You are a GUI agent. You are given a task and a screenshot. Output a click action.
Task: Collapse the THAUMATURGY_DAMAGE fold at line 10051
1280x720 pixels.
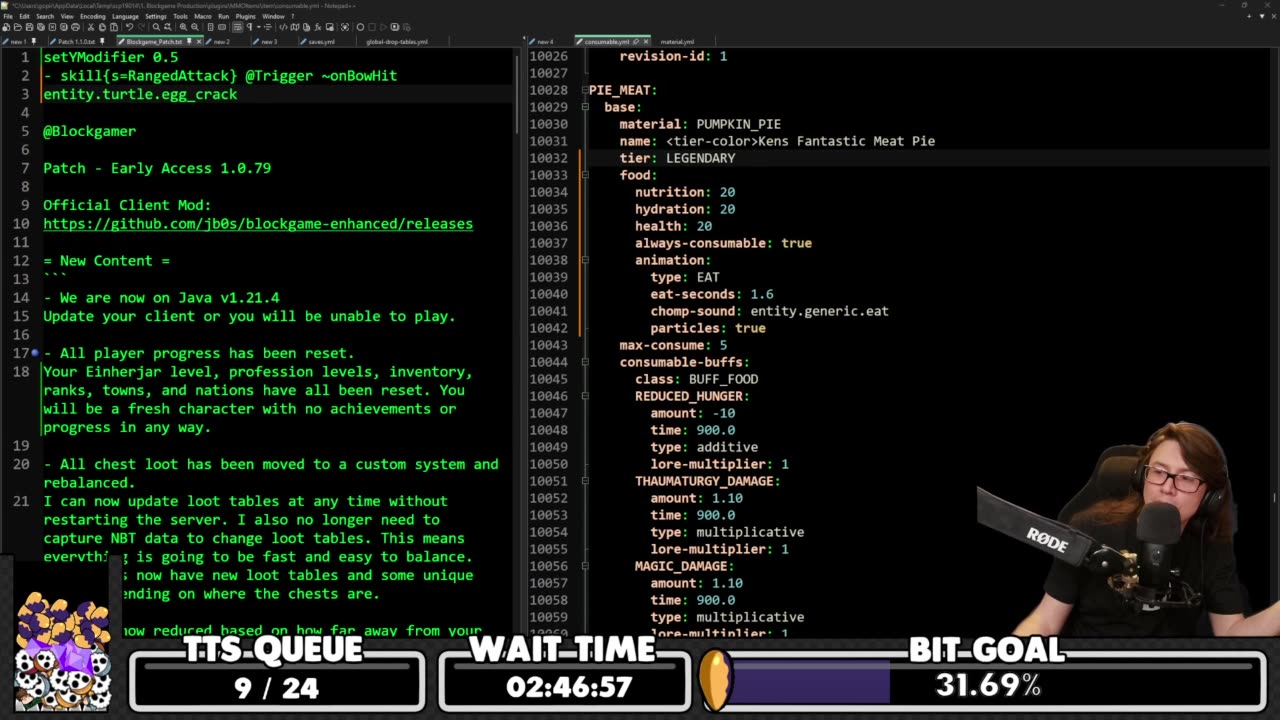(584, 481)
